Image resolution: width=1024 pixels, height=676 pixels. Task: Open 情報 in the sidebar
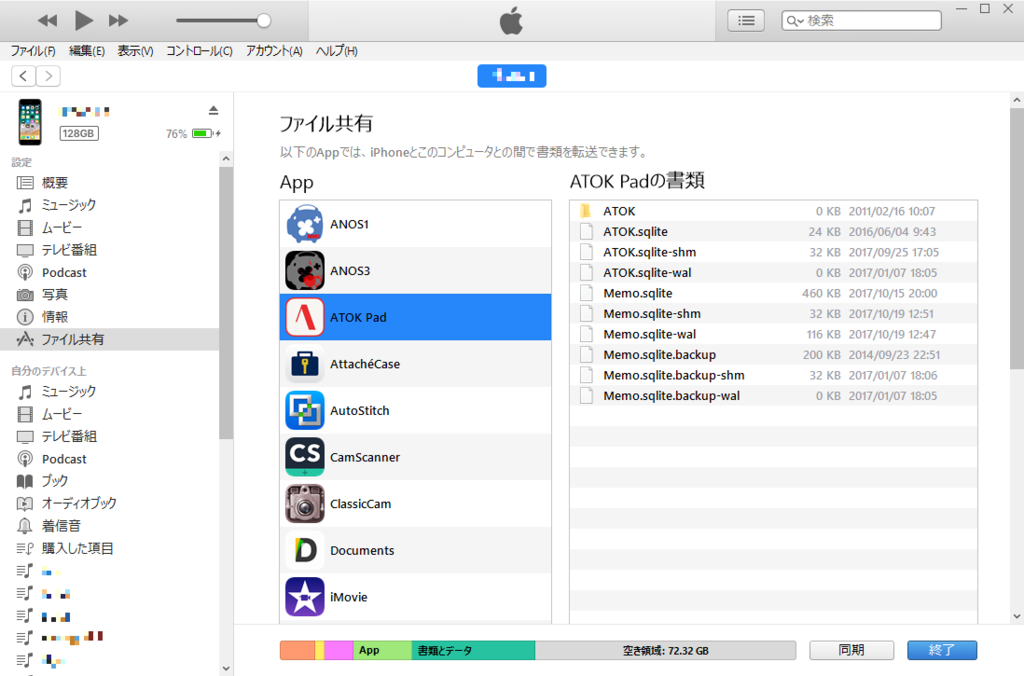point(110,317)
